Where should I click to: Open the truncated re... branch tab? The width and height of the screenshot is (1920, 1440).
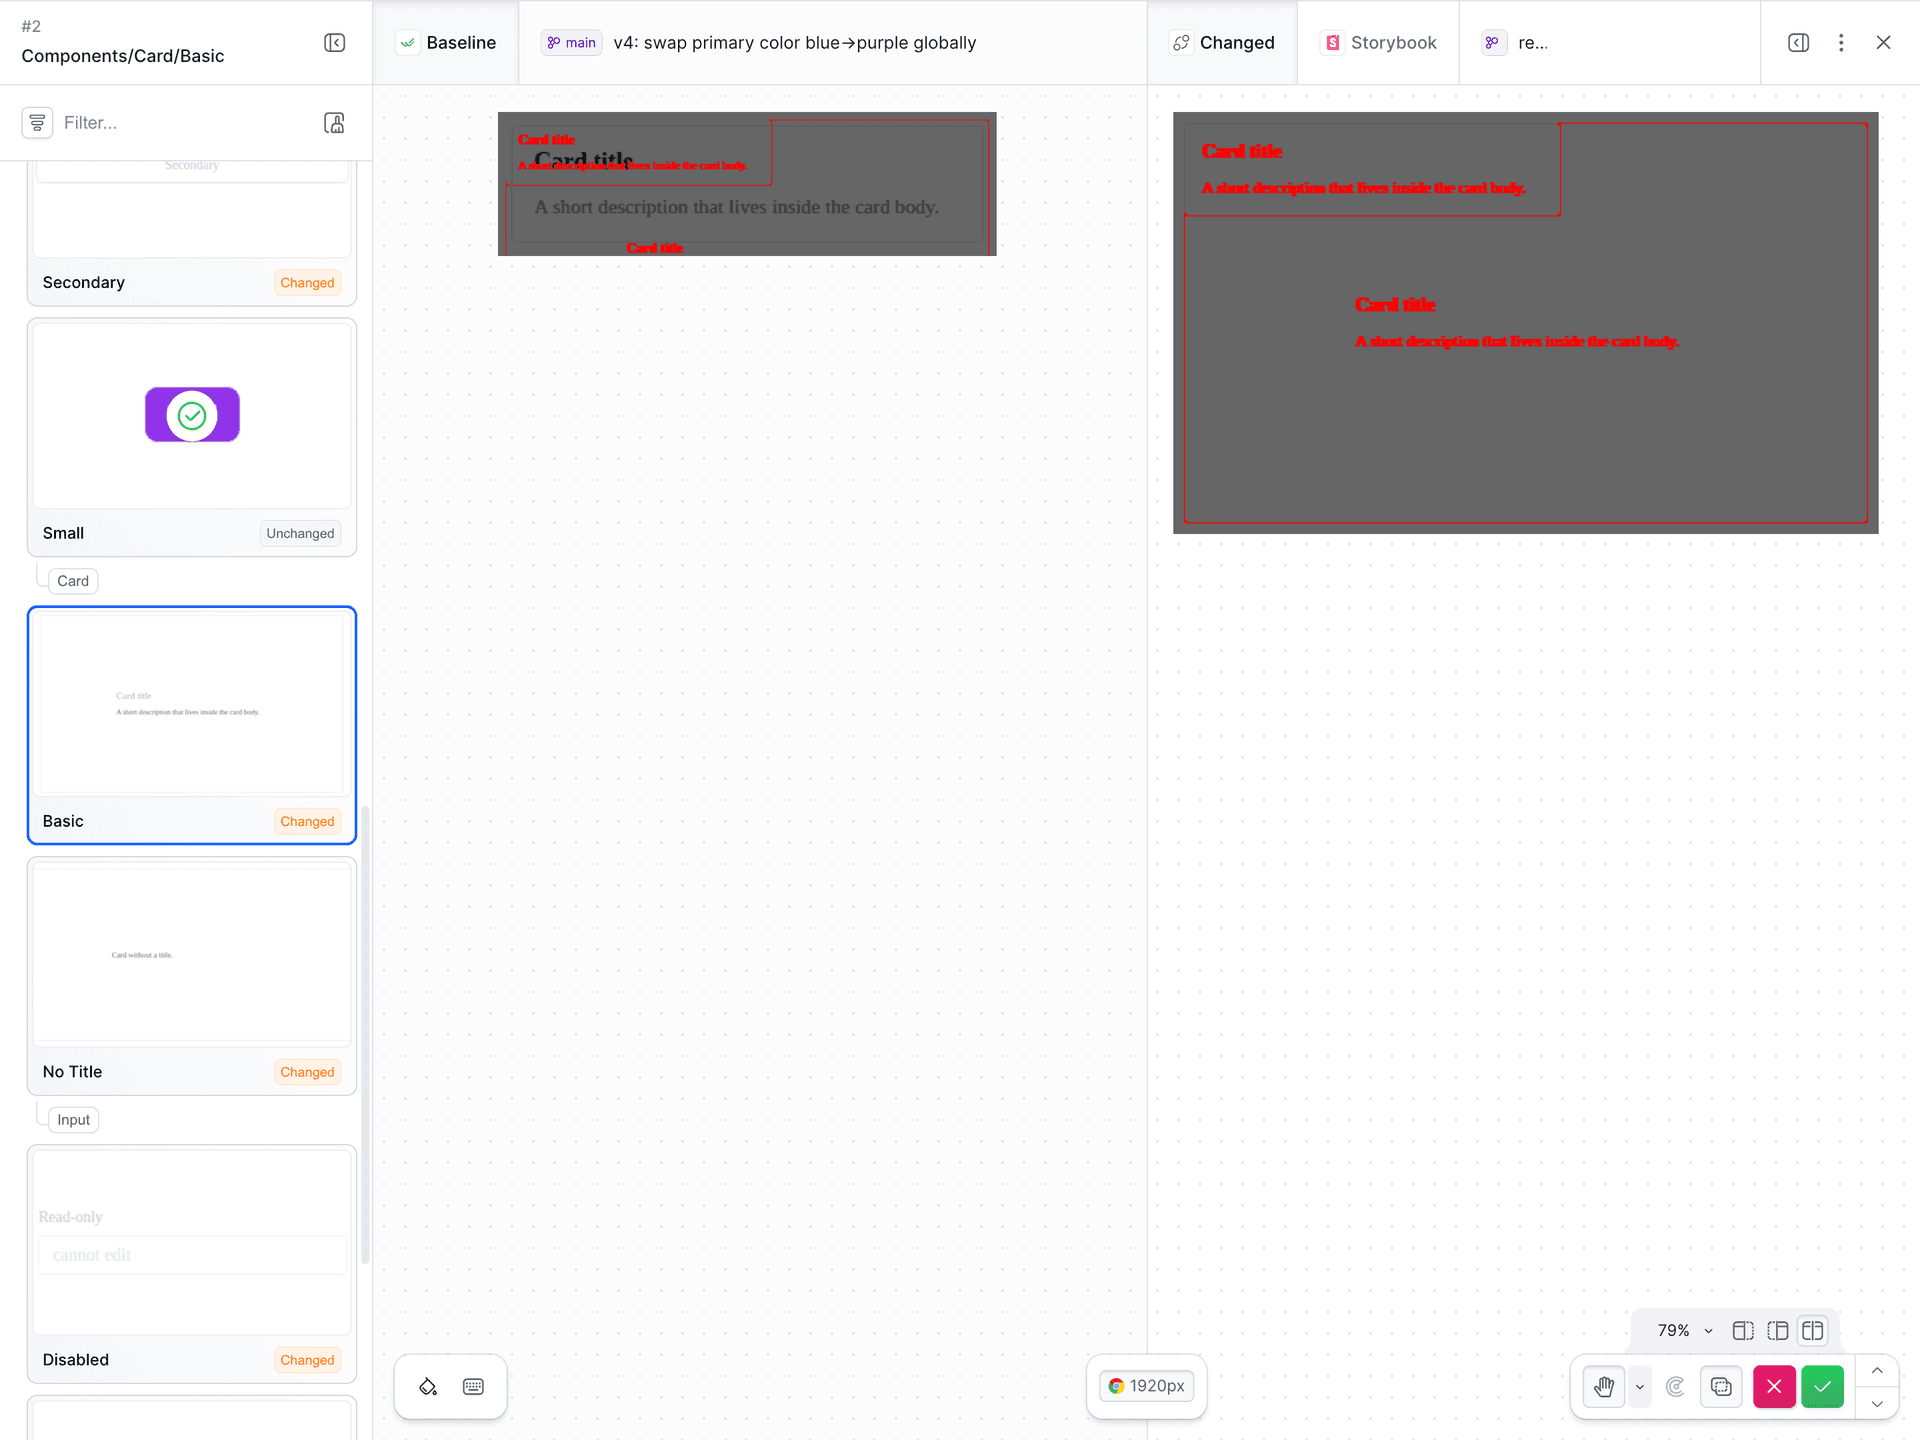coord(1515,43)
